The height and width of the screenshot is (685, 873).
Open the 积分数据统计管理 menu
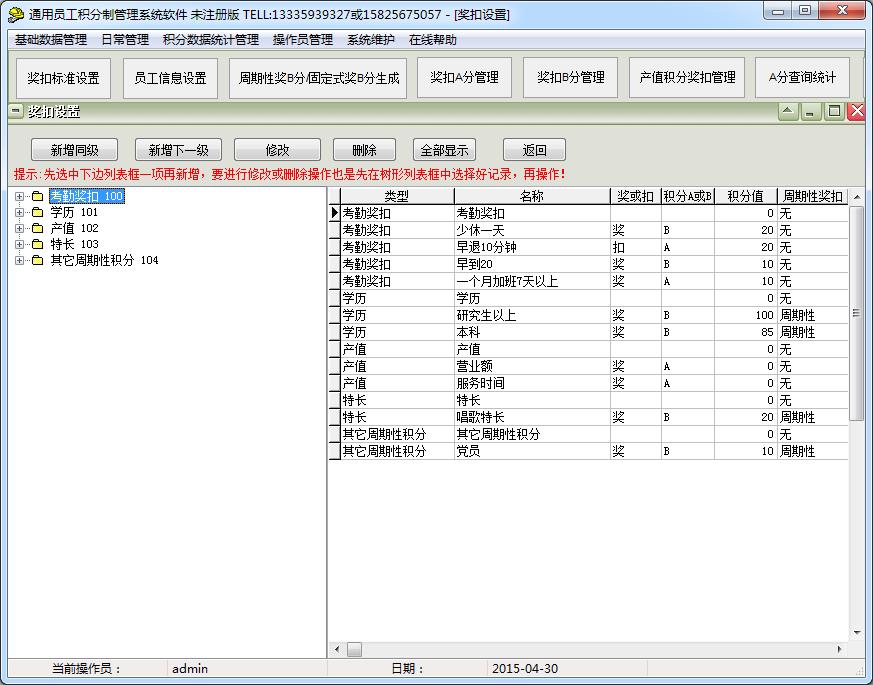210,40
